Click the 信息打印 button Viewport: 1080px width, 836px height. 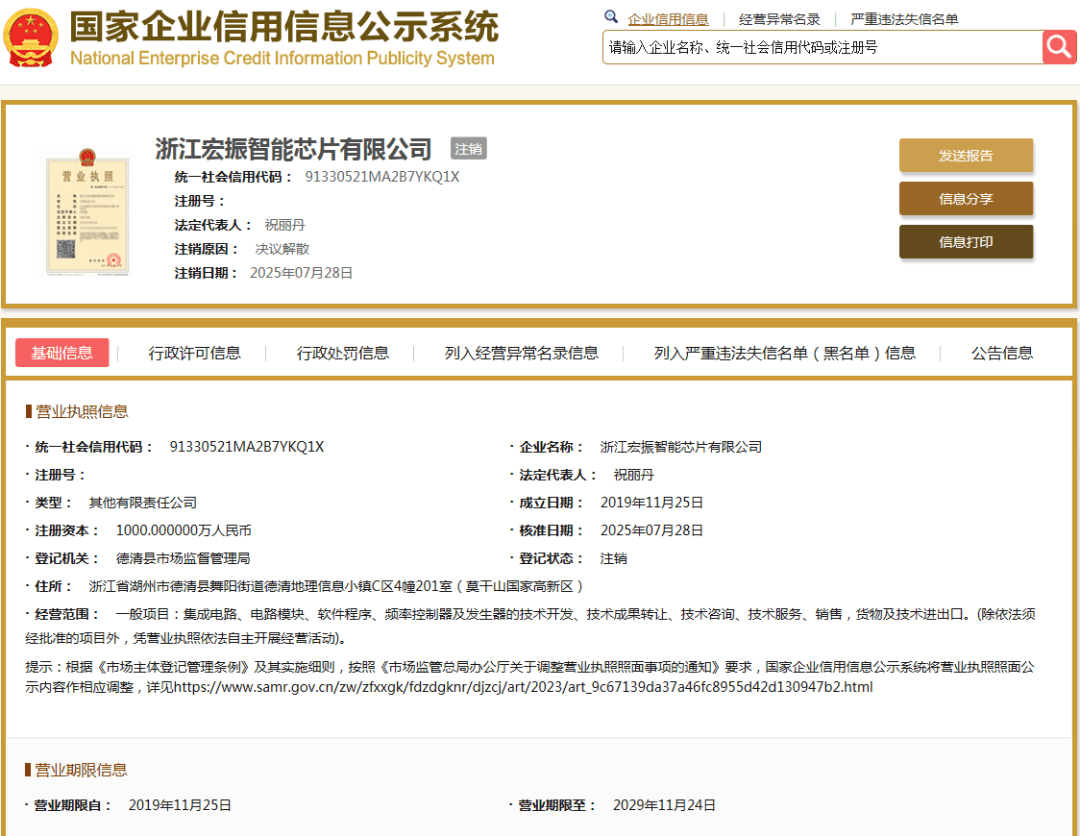click(x=966, y=241)
